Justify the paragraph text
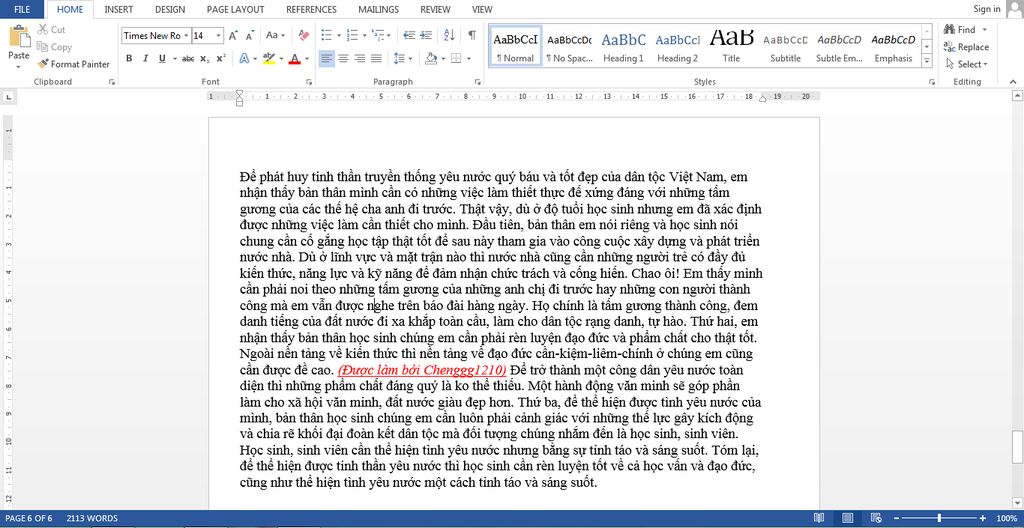Screen dimensions: 1024x528 click(x=376, y=58)
